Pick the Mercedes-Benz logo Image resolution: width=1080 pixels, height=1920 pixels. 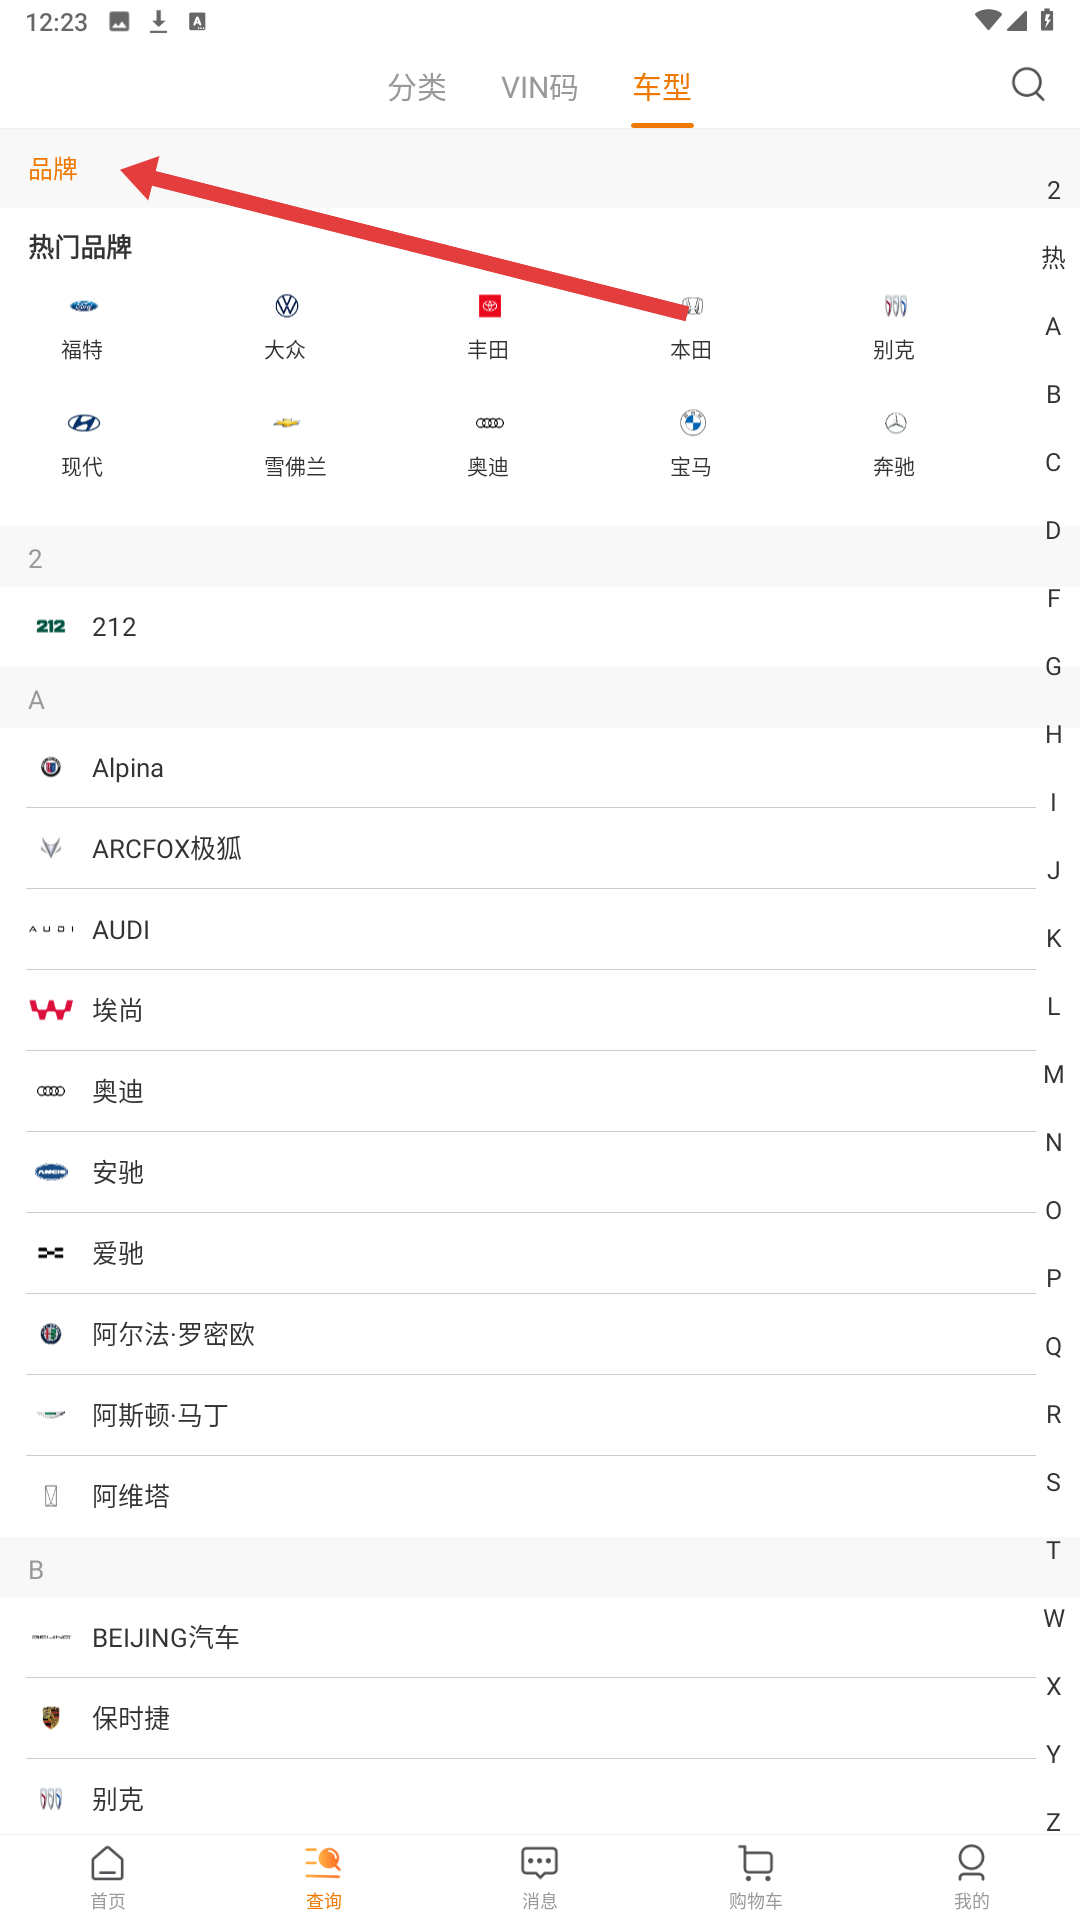[895, 423]
